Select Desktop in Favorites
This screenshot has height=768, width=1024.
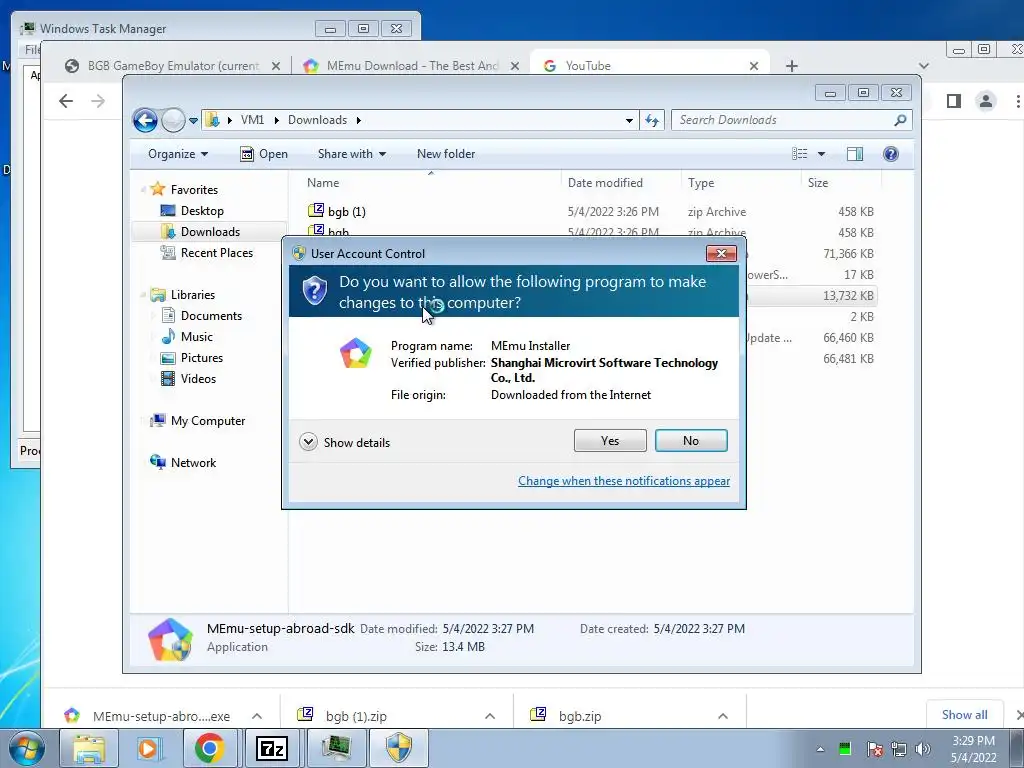[202, 211]
